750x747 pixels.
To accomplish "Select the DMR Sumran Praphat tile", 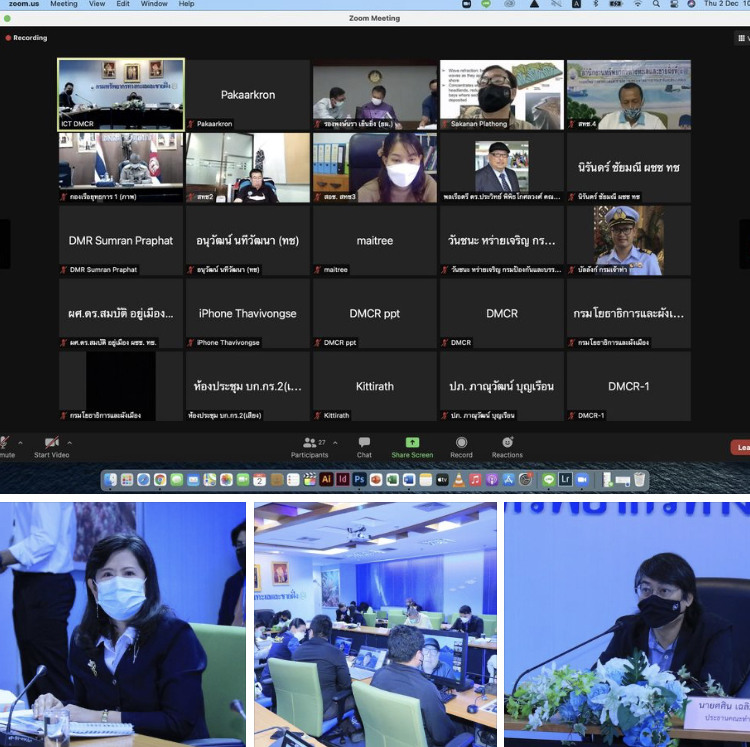I will click(121, 241).
